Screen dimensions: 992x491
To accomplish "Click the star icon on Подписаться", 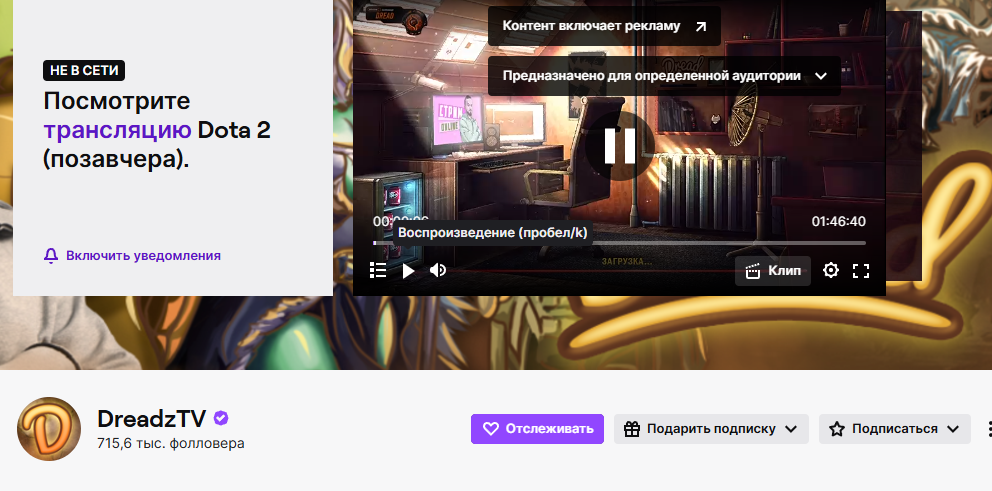I will [x=836, y=429].
